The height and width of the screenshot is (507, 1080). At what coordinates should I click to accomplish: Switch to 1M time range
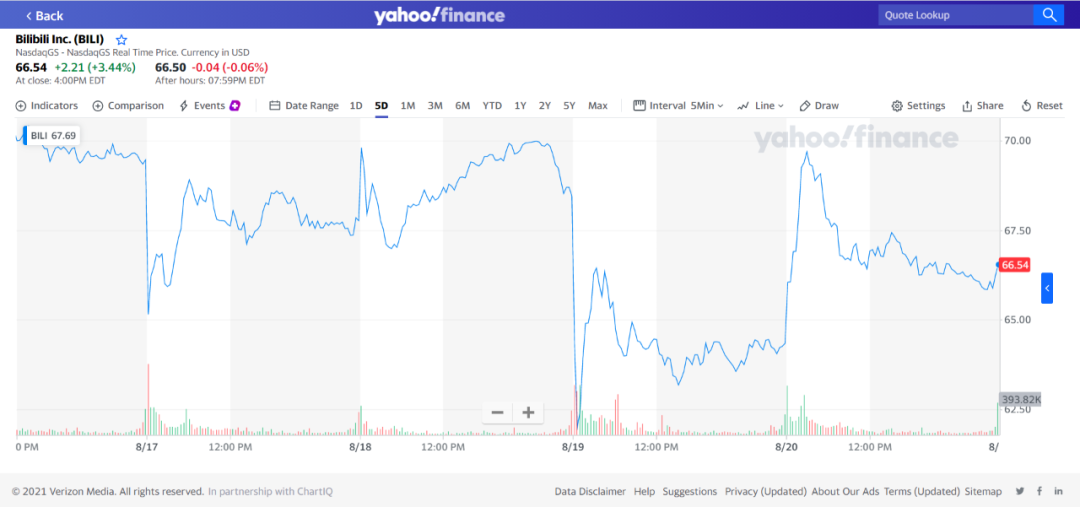click(408, 106)
